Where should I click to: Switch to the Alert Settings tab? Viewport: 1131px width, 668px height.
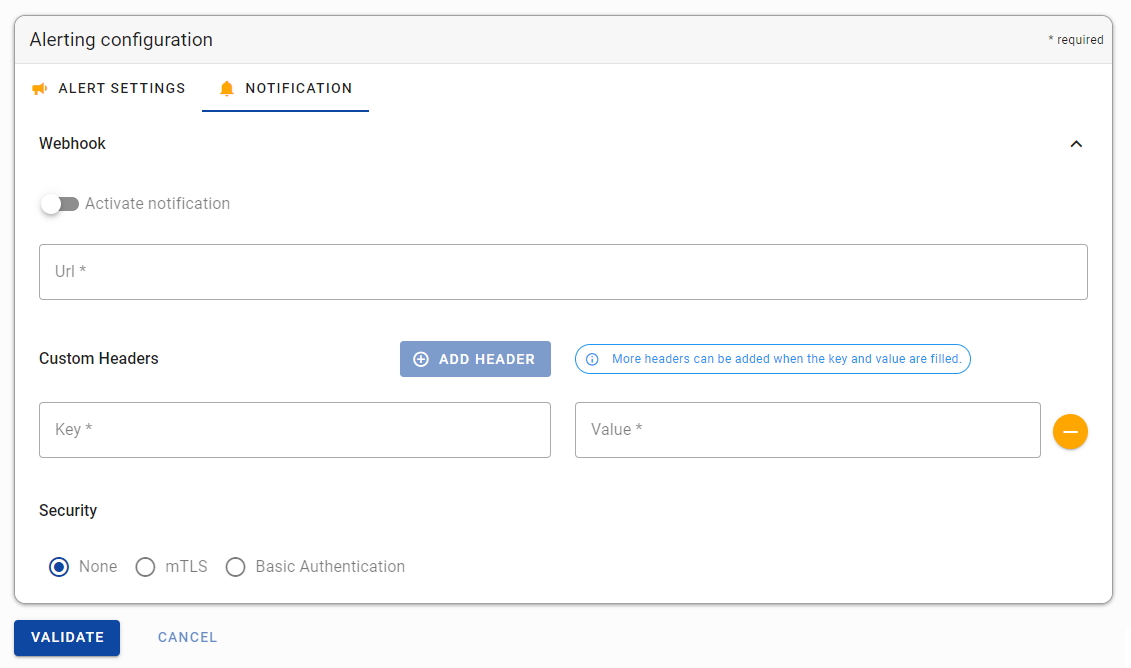(x=109, y=88)
